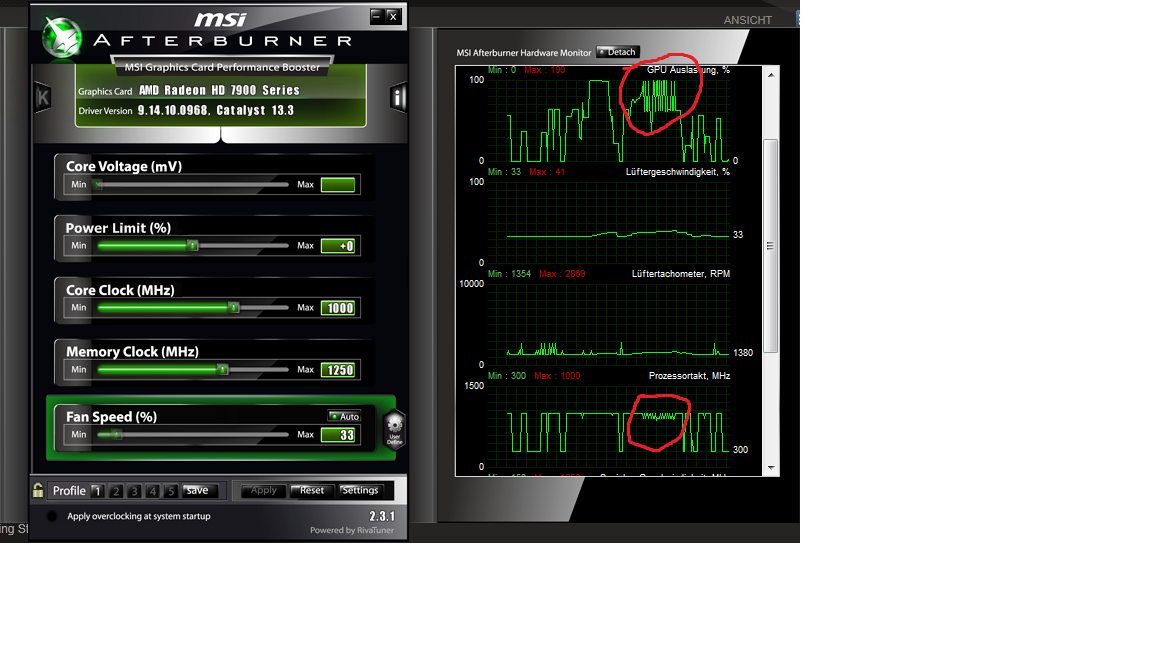Click the Lüftertachometer RPM graph

click(x=608, y=325)
